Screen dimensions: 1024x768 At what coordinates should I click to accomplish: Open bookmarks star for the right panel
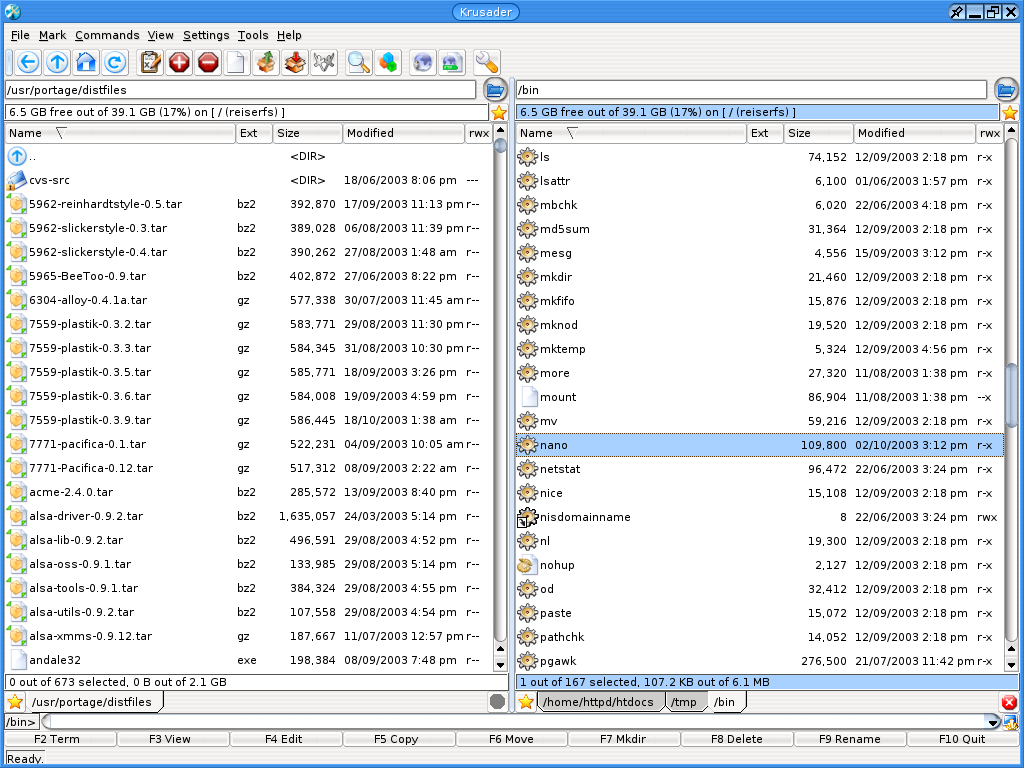click(1010, 112)
